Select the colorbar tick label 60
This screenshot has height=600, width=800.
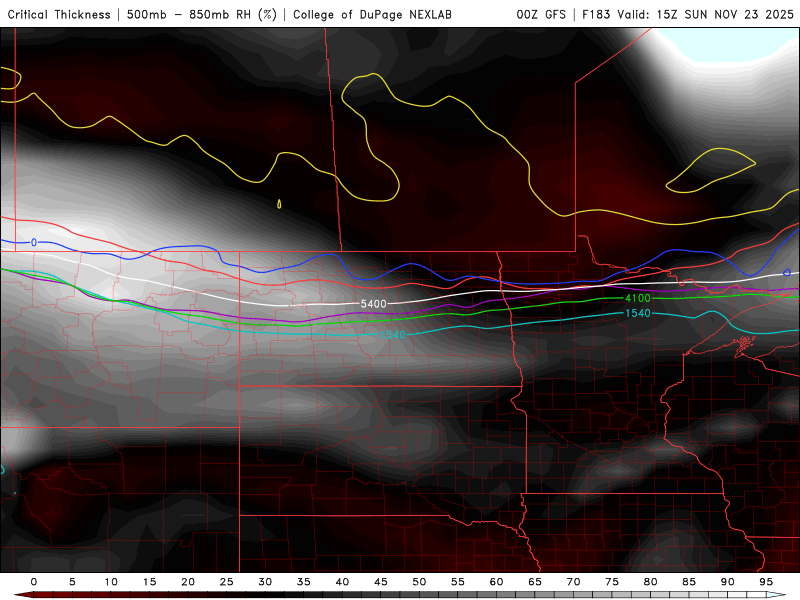pyautogui.click(x=496, y=582)
